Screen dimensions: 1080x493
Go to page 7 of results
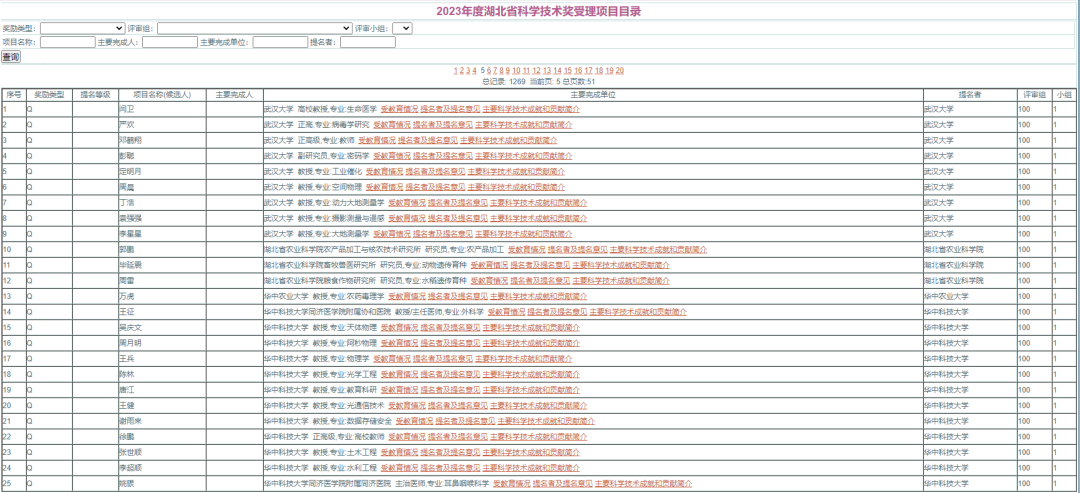495,70
